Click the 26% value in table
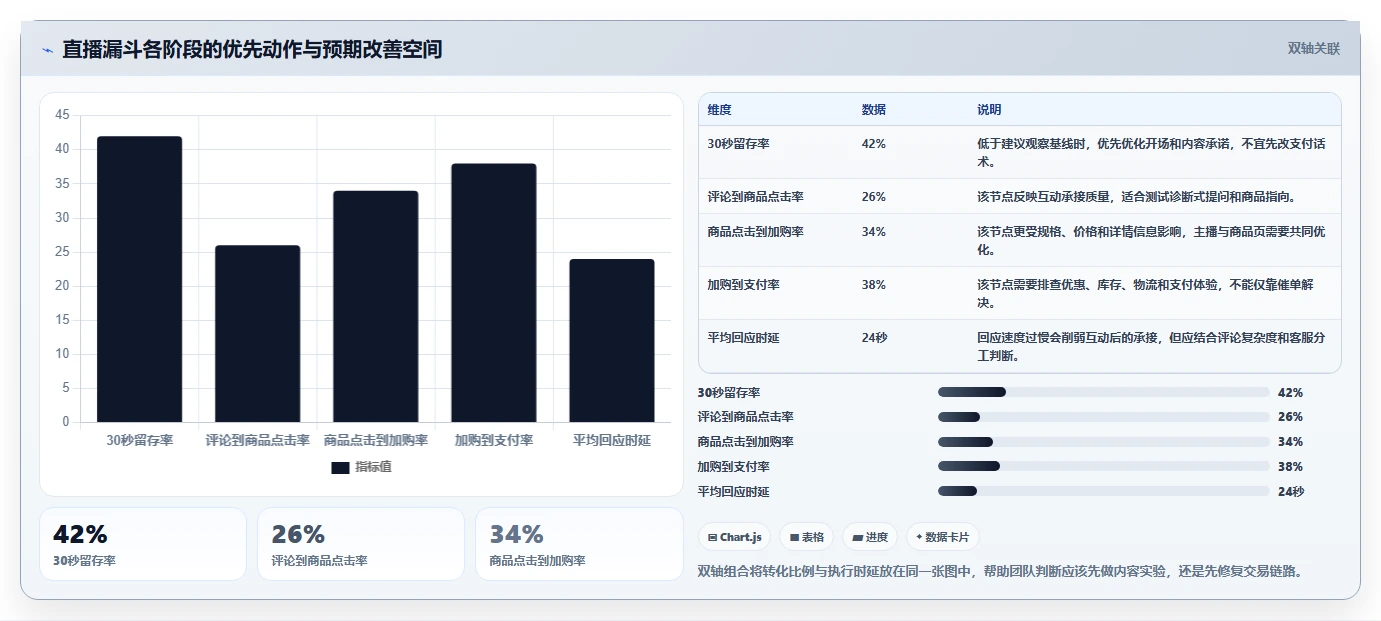The image size is (1381, 621). [x=873, y=197]
